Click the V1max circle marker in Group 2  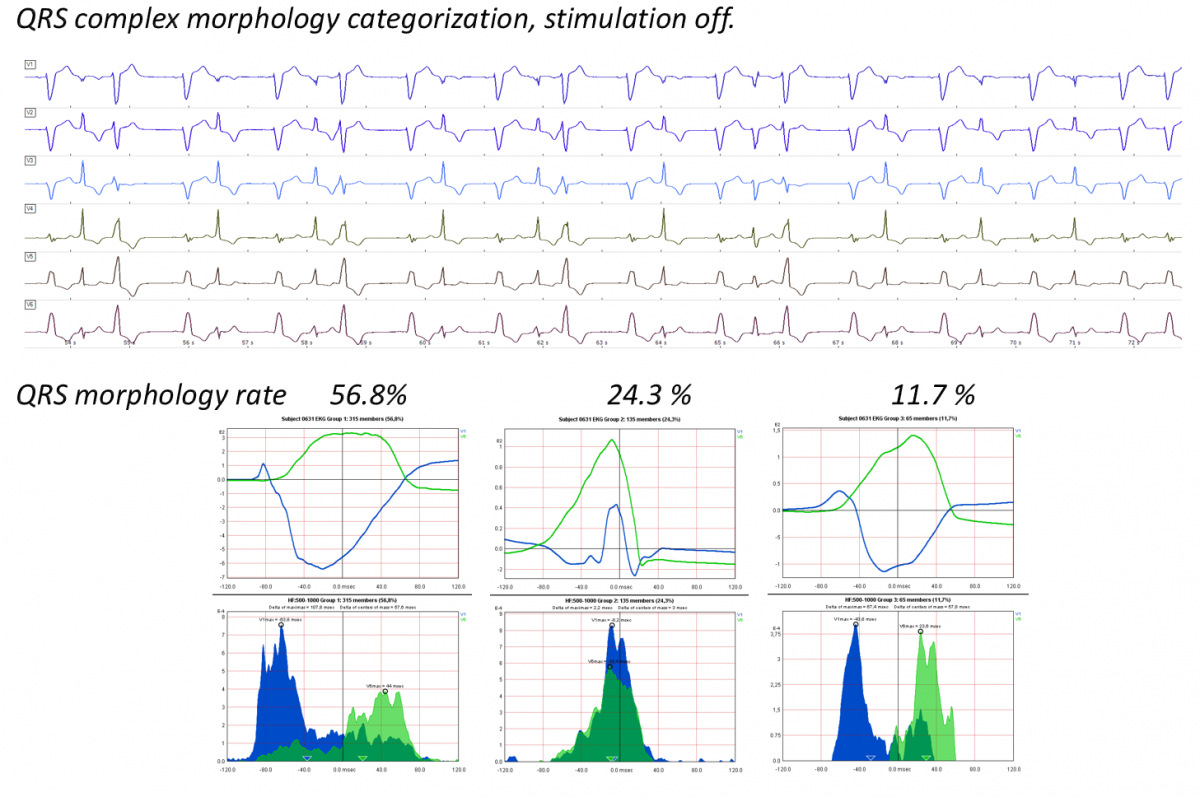pos(611,626)
